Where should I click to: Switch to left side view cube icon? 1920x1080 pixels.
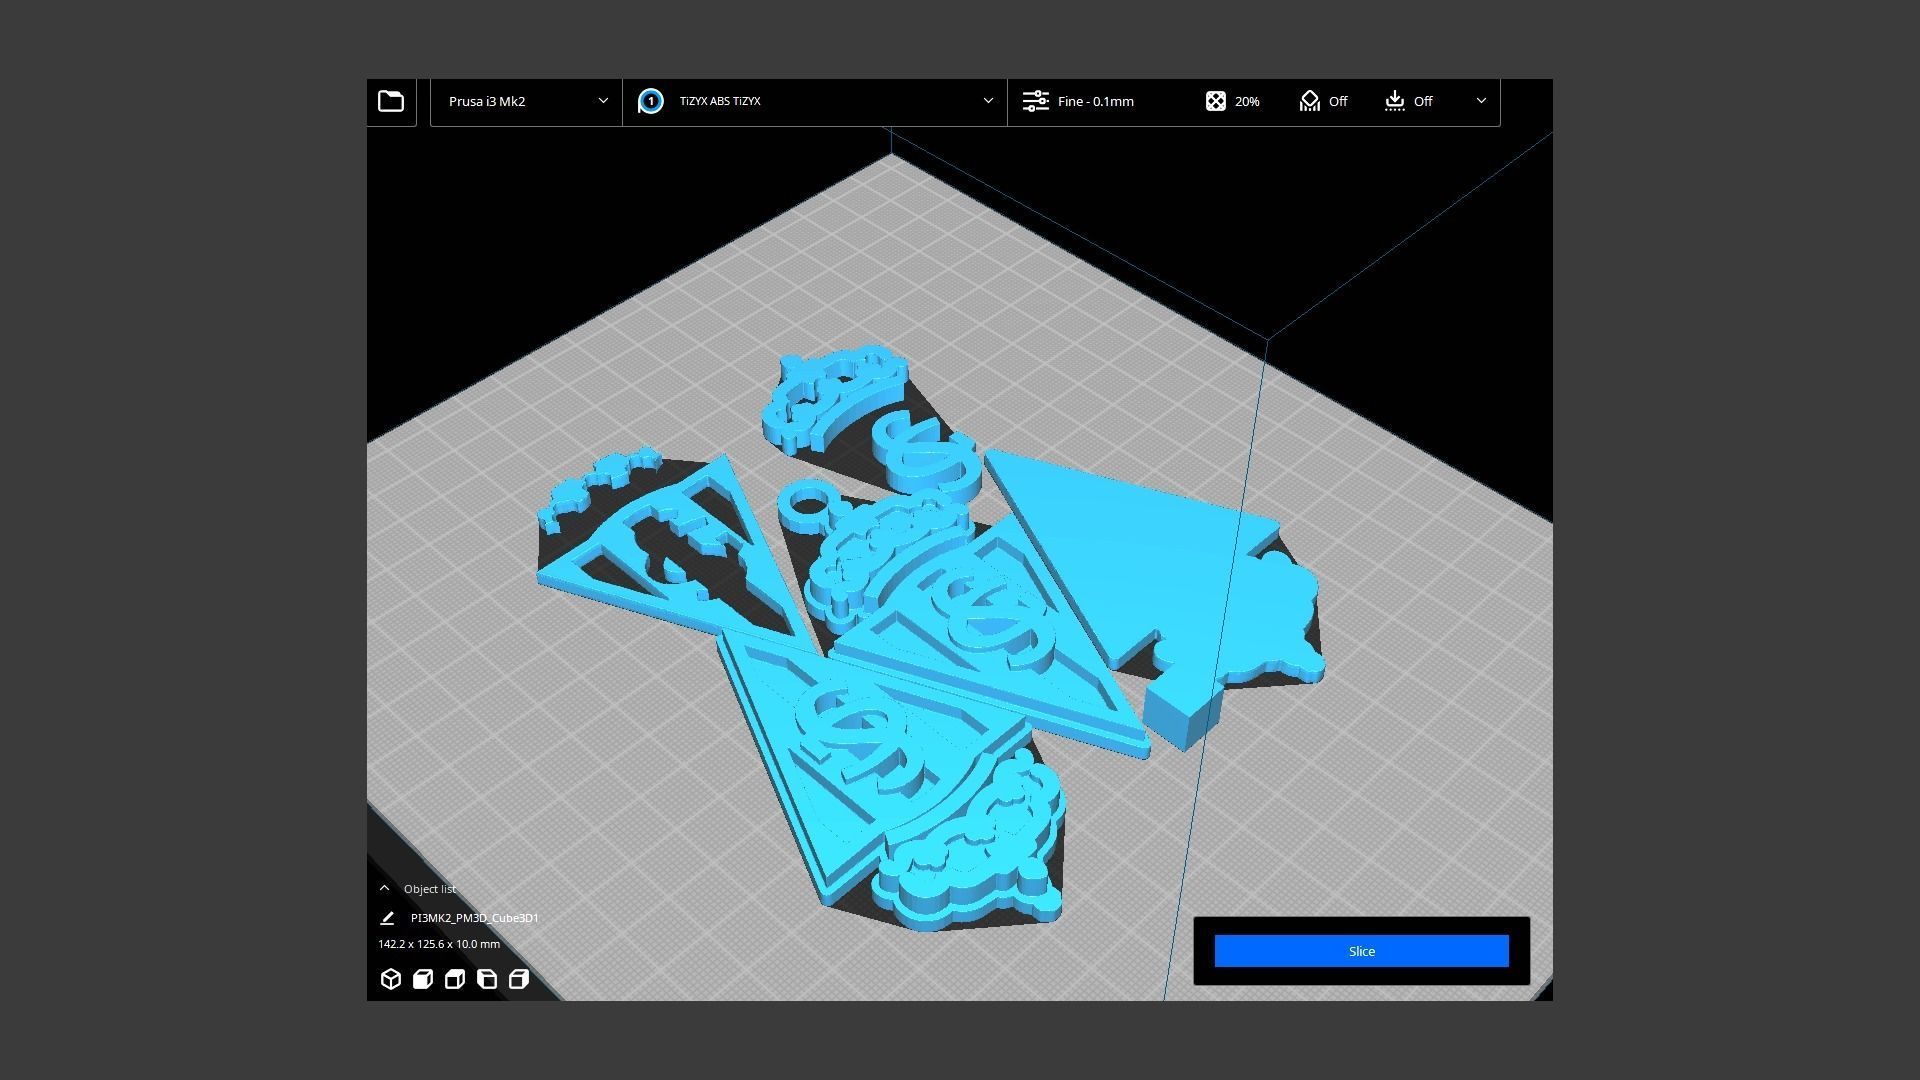pos(487,979)
